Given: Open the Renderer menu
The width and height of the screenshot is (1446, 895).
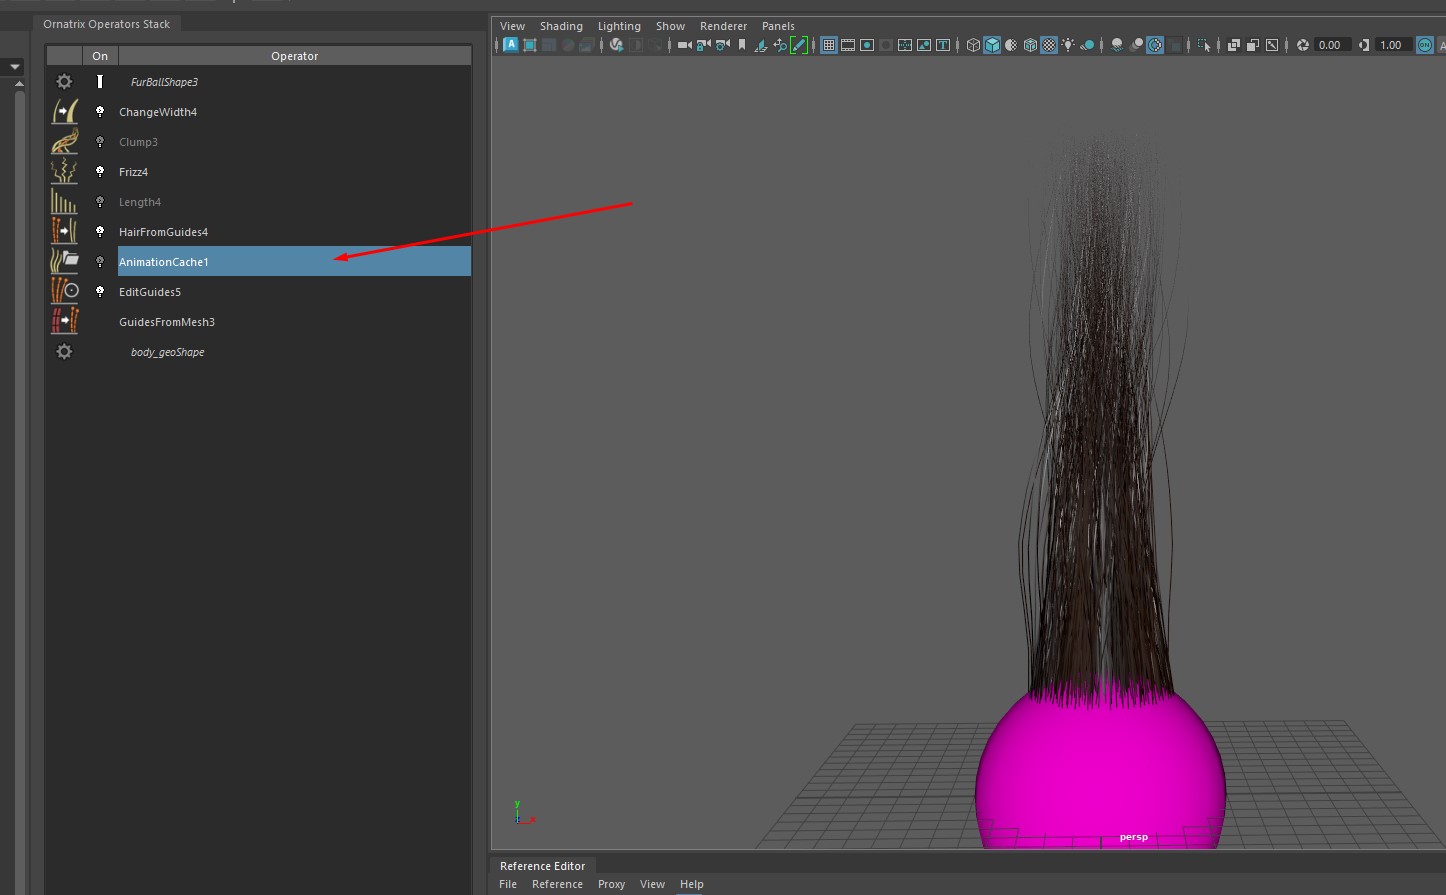Looking at the screenshot, I should pos(723,26).
